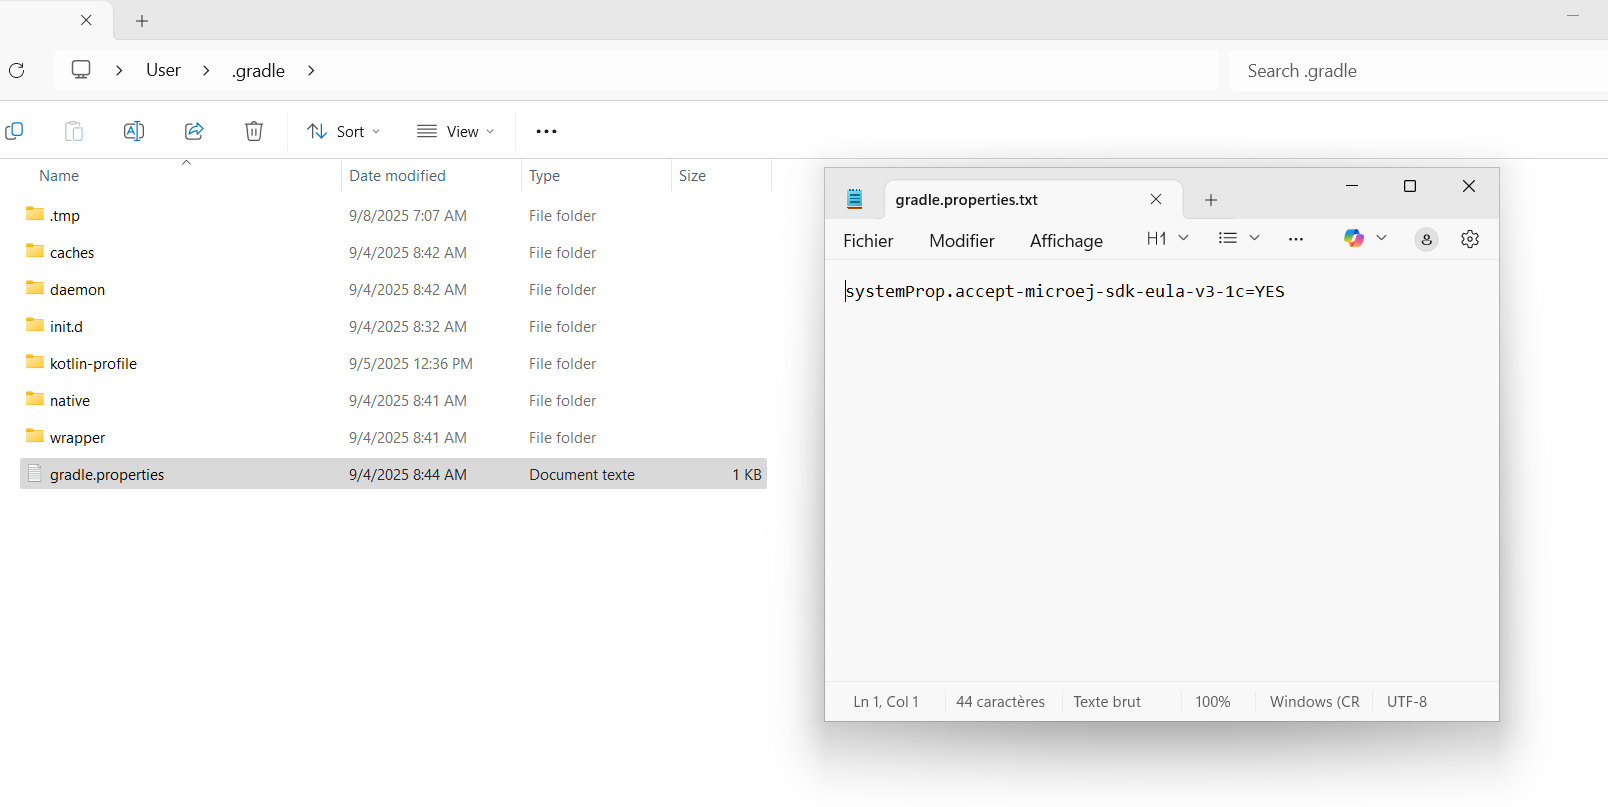Open the H1 heading dropdown in Notepad
Viewport: 1608px width, 807px height.
(1167, 238)
